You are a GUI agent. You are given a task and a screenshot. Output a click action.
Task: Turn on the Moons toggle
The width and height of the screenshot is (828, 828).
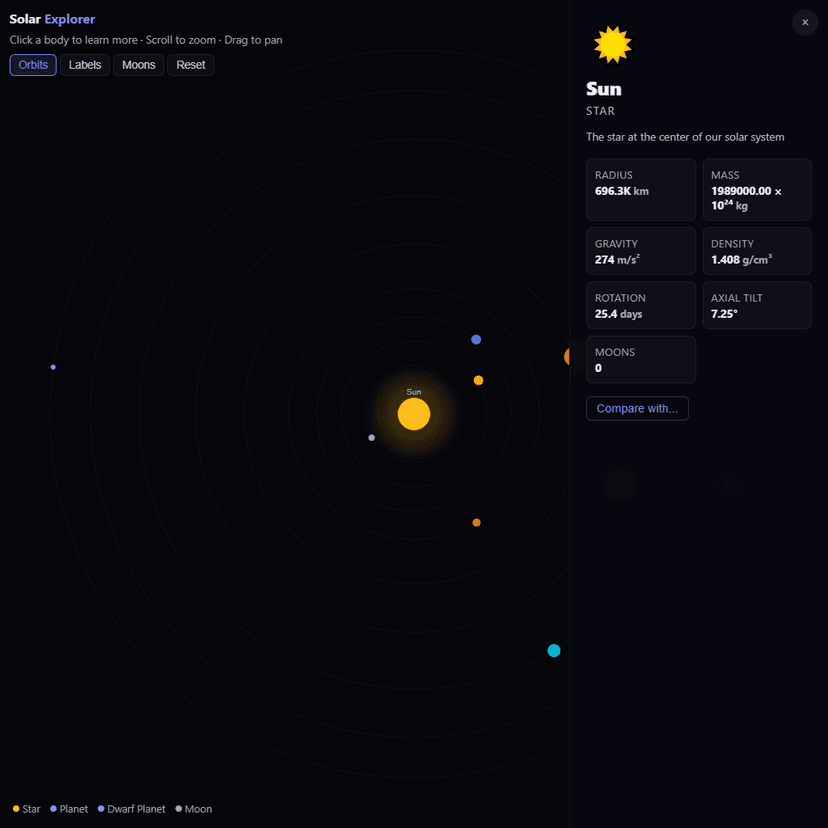coord(138,64)
